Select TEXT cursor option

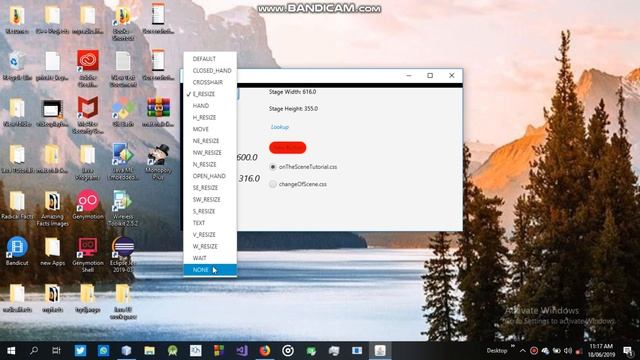tap(210, 223)
